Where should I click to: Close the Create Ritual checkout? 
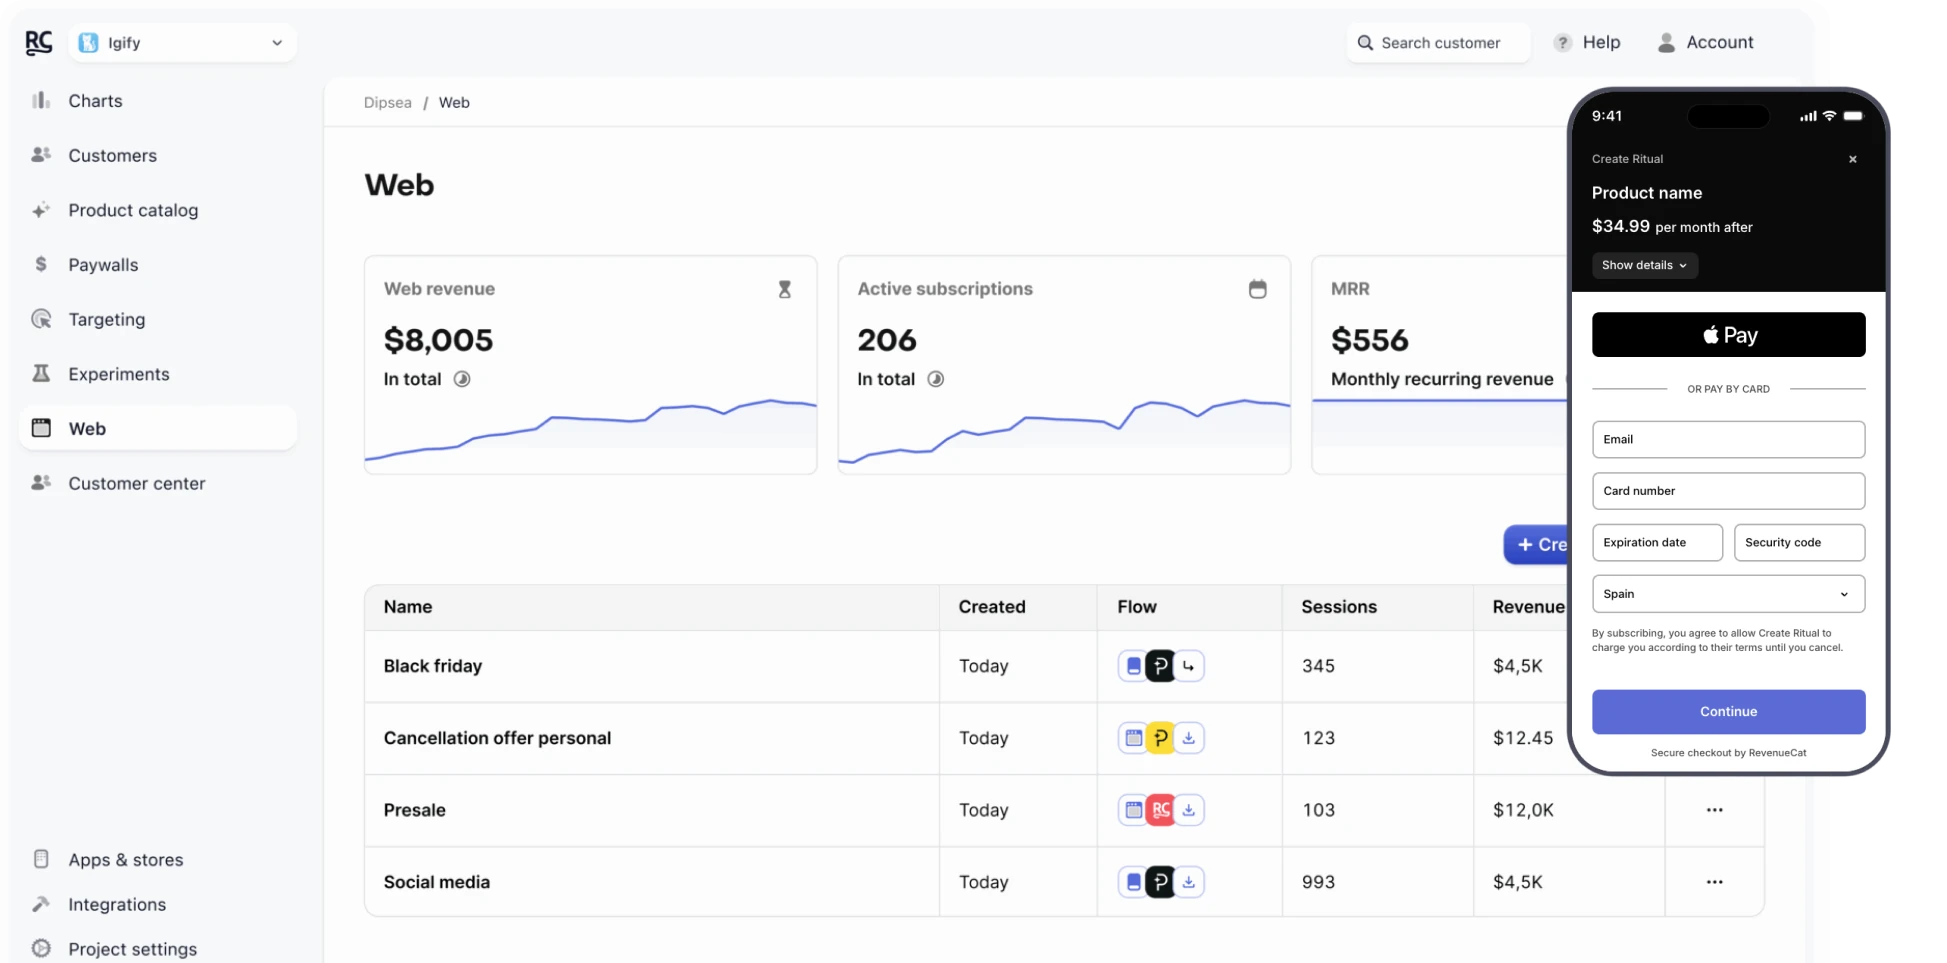(x=1853, y=159)
